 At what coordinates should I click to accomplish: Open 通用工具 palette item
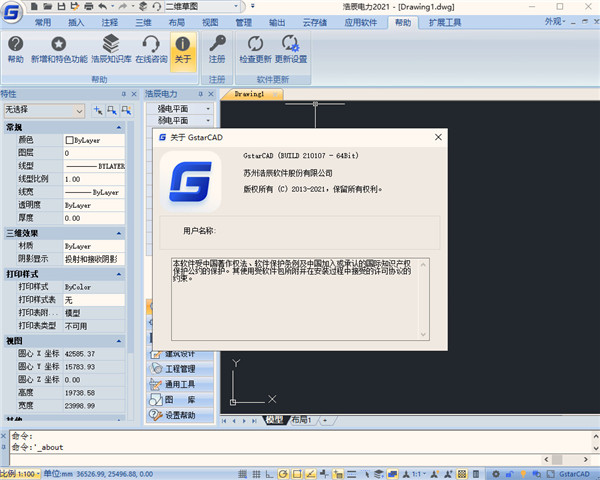tap(180, 384)
